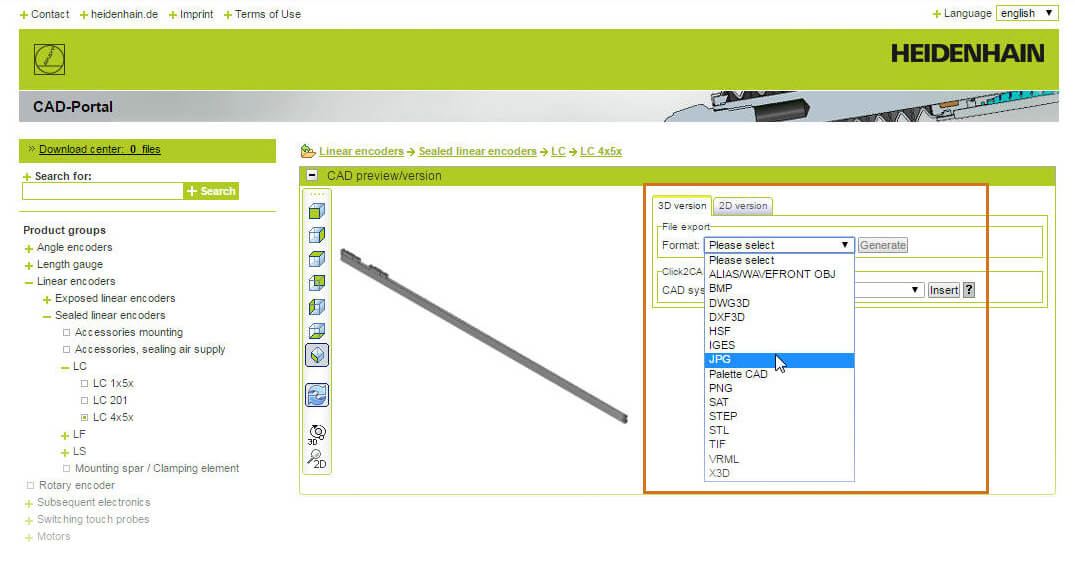
Task: Click the Heidenhain round logo icon
Action: 49,60
